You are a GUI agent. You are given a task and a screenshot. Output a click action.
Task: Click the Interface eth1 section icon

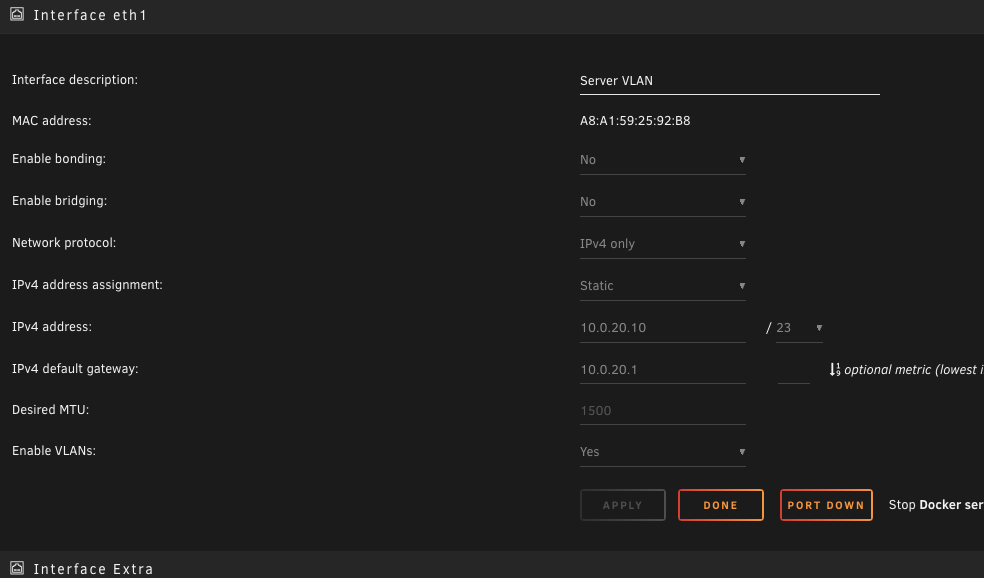17,14
